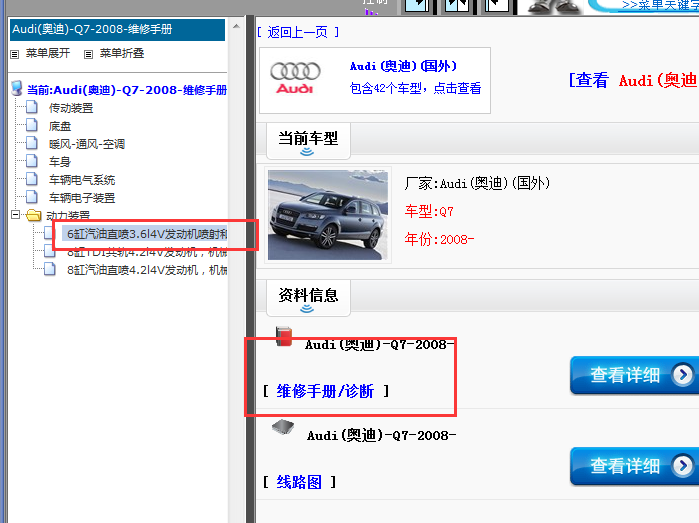
Task: Click the document icon next to 车身
Action: [32, 161]
